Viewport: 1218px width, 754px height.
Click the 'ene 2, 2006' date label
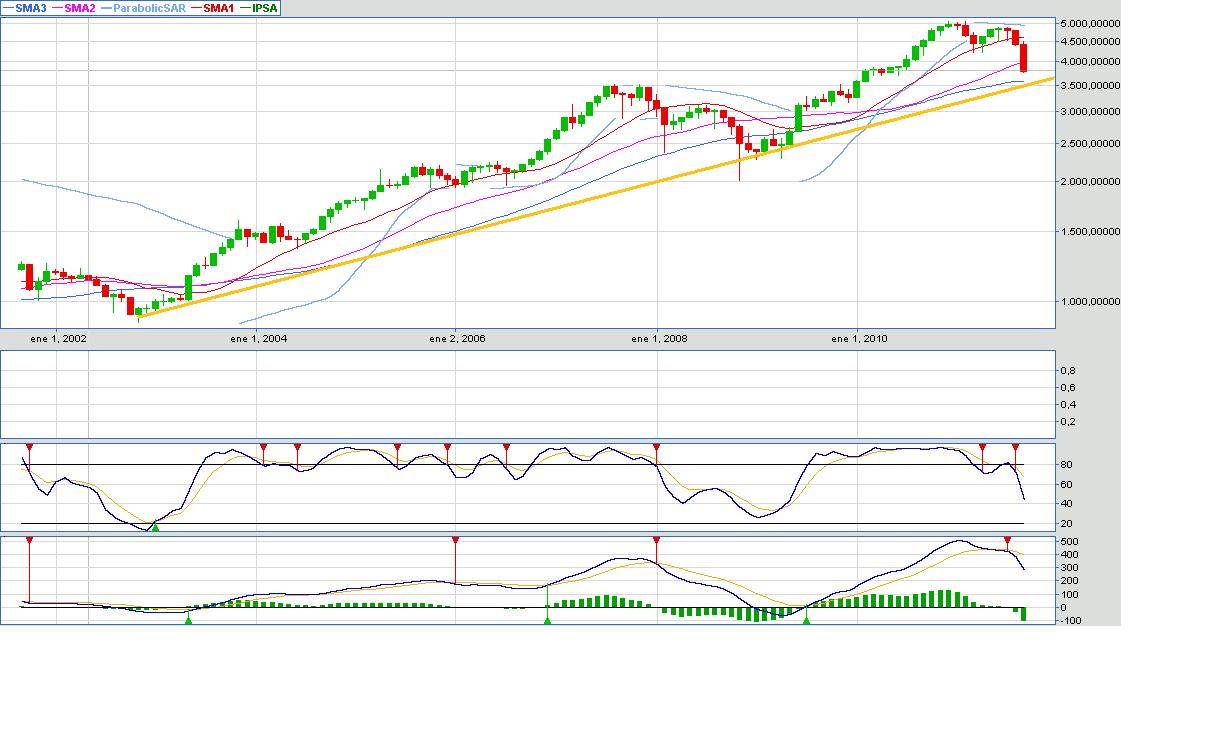(x=457, y=339)
